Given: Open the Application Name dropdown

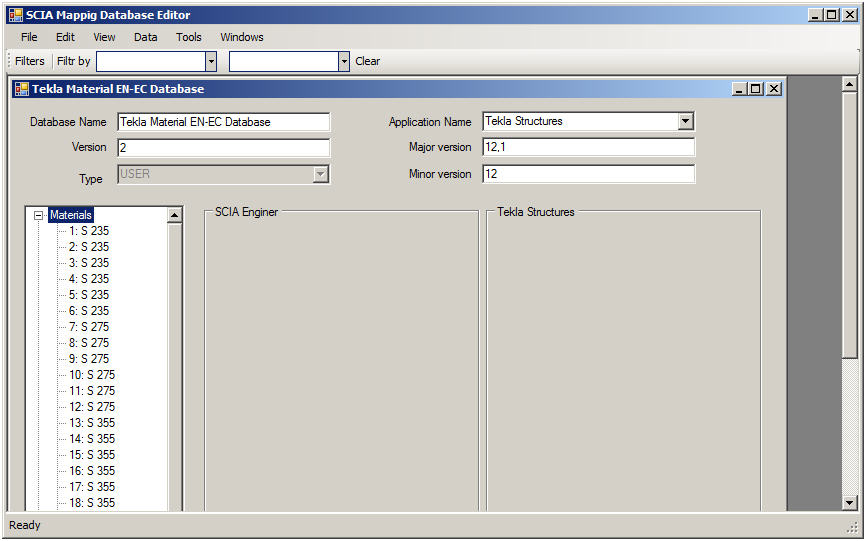Looking at the screenshot, I should point(685,121).
